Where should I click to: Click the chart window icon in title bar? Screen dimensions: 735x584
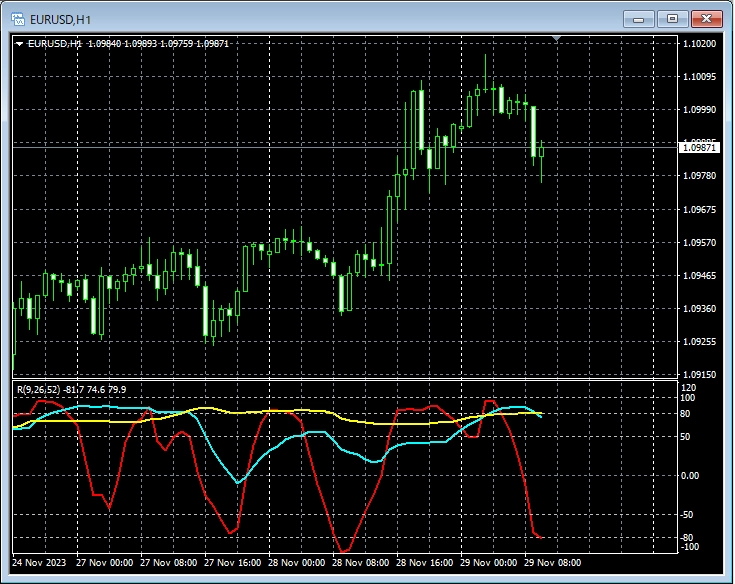point(18,19)
